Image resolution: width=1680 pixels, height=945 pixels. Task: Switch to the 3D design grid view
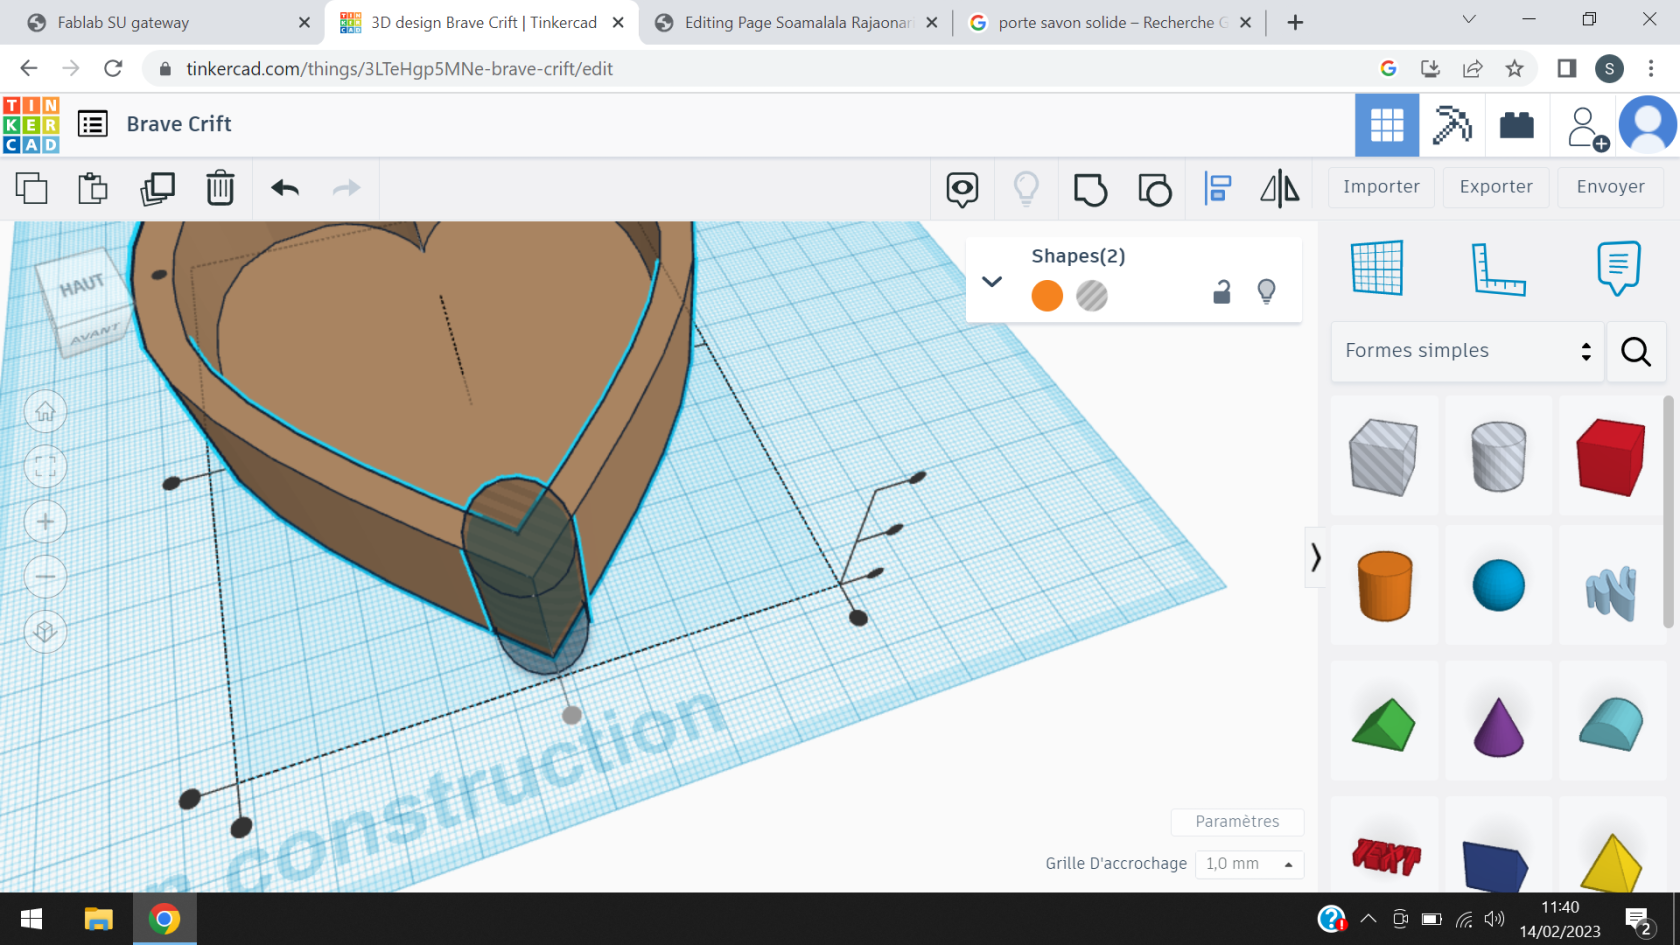1387,125
